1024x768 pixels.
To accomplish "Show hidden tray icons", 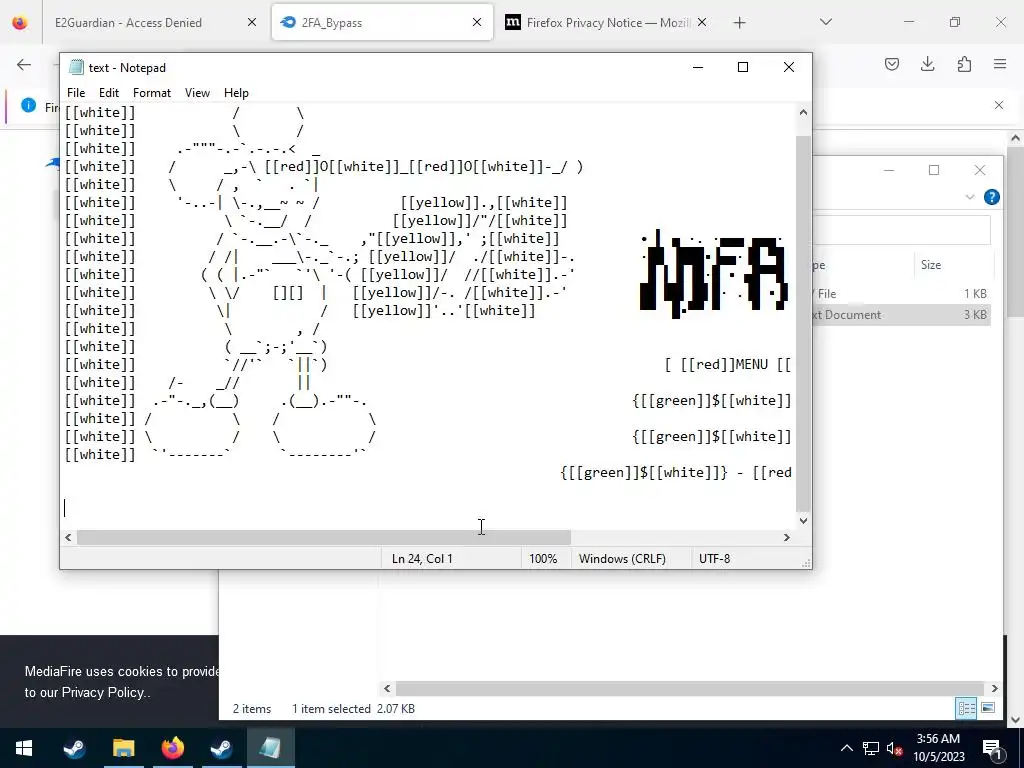I will click(x=846, y=748).
